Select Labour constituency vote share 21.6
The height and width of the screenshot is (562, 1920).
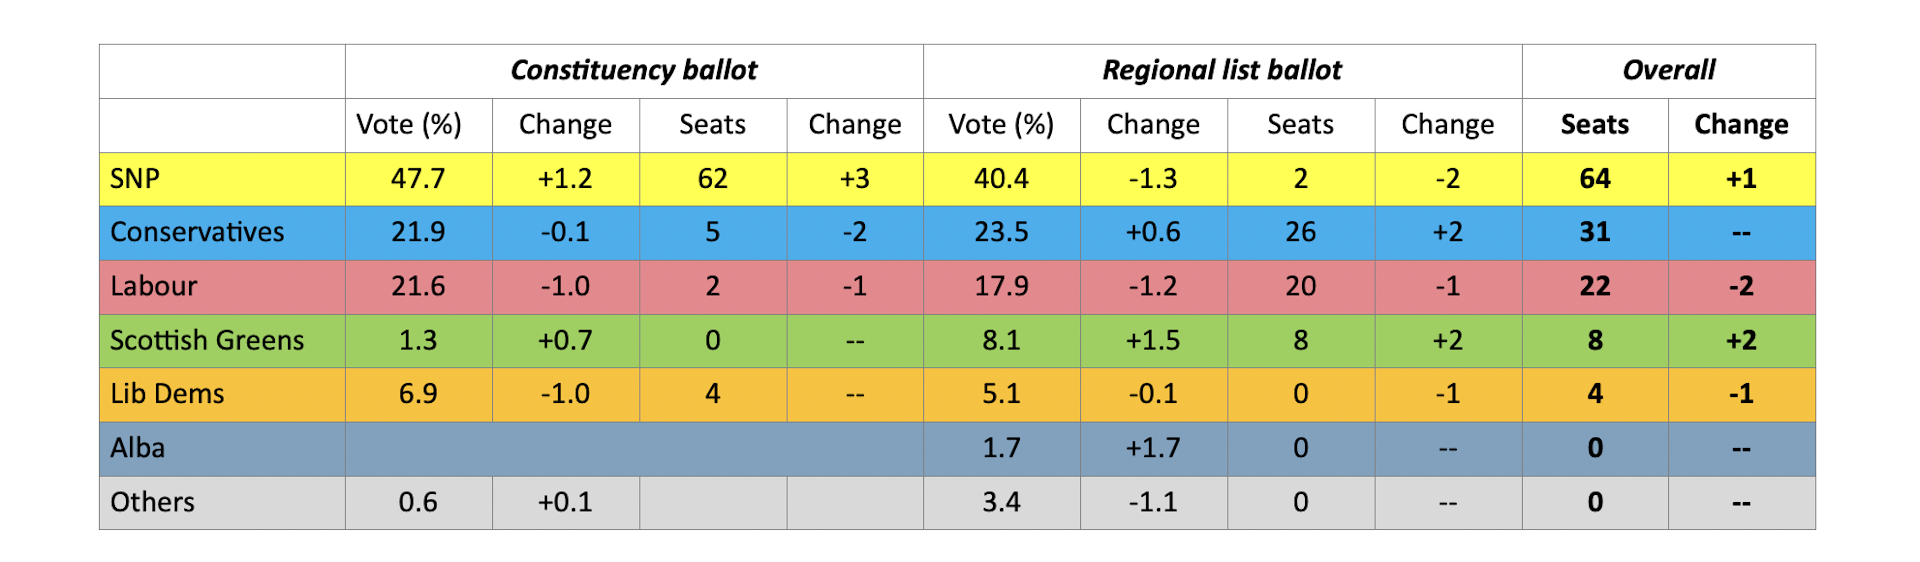pos(418,287)
